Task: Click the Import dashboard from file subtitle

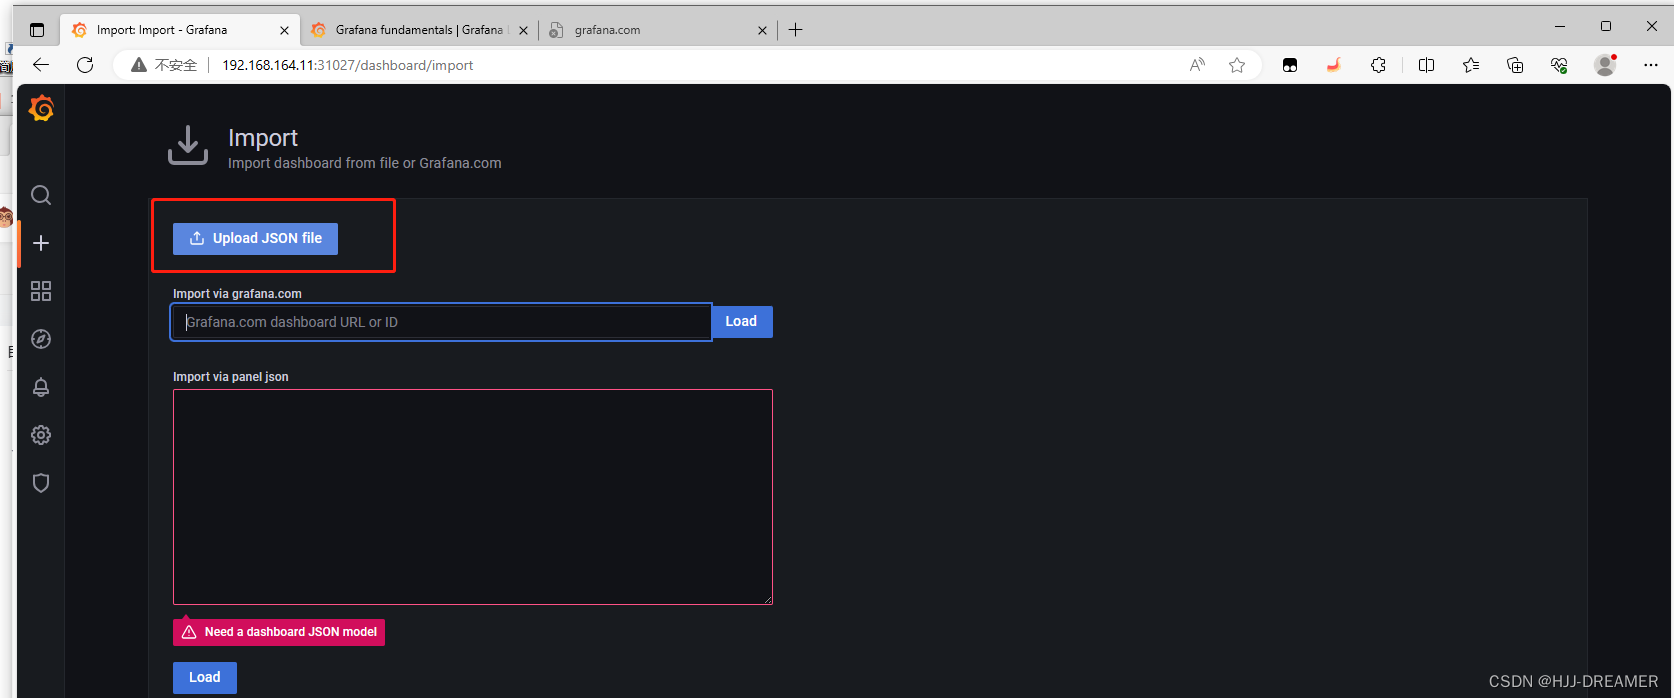Action: [x=365, y=163]
